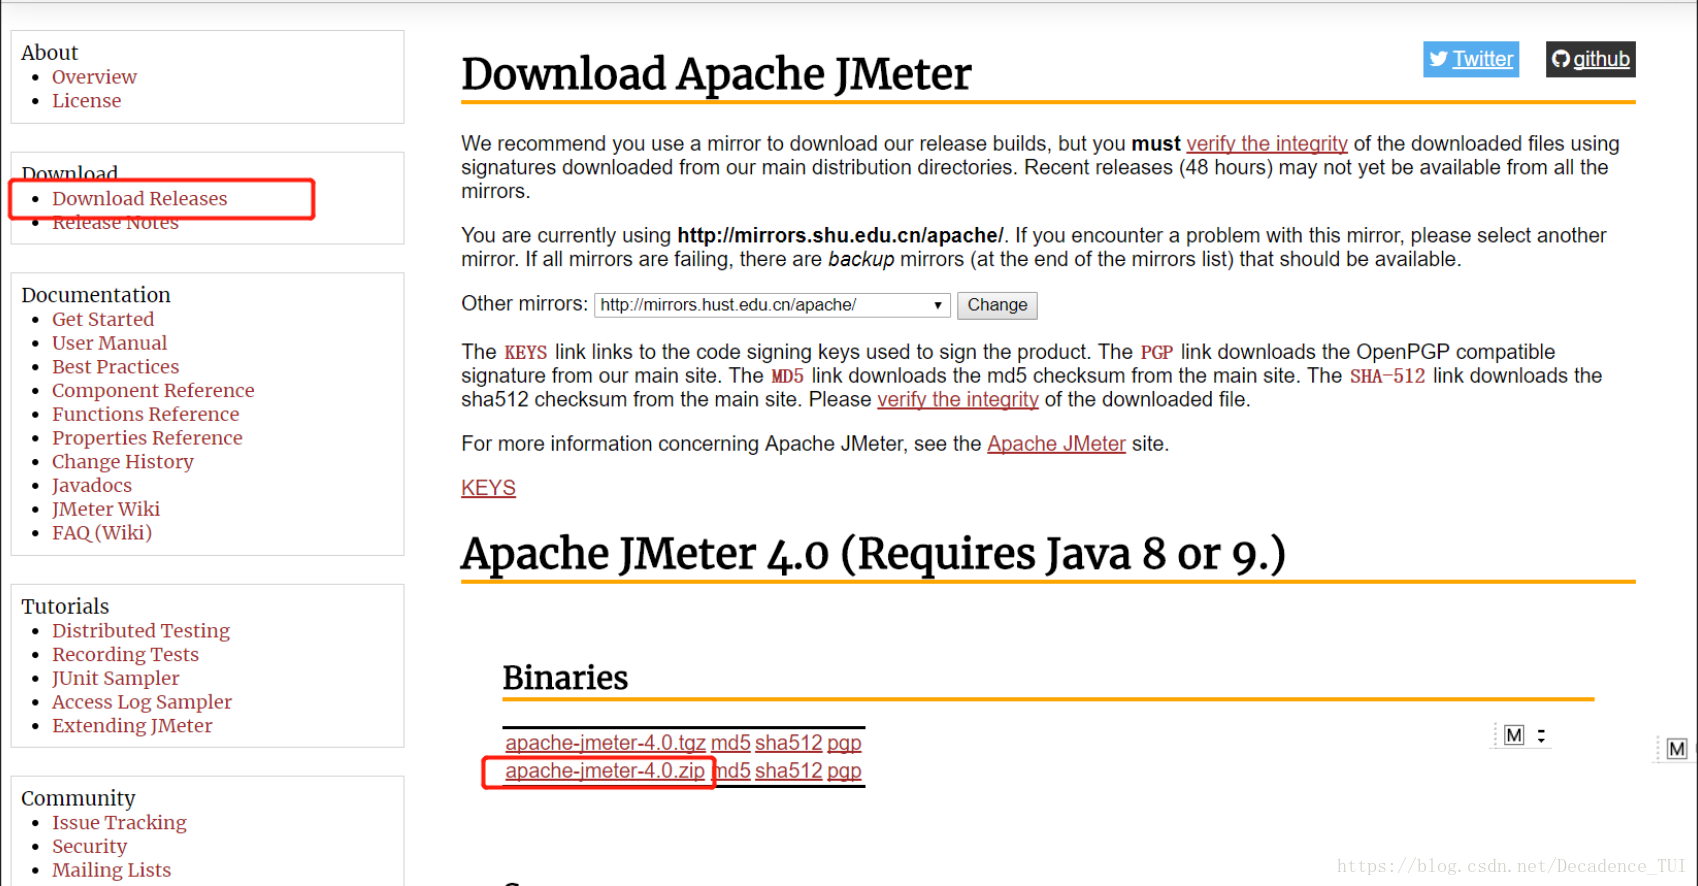1698x886 pixels.
Task: Download apache-jmeter-4.0.tgz
Action: coord(605,743)
